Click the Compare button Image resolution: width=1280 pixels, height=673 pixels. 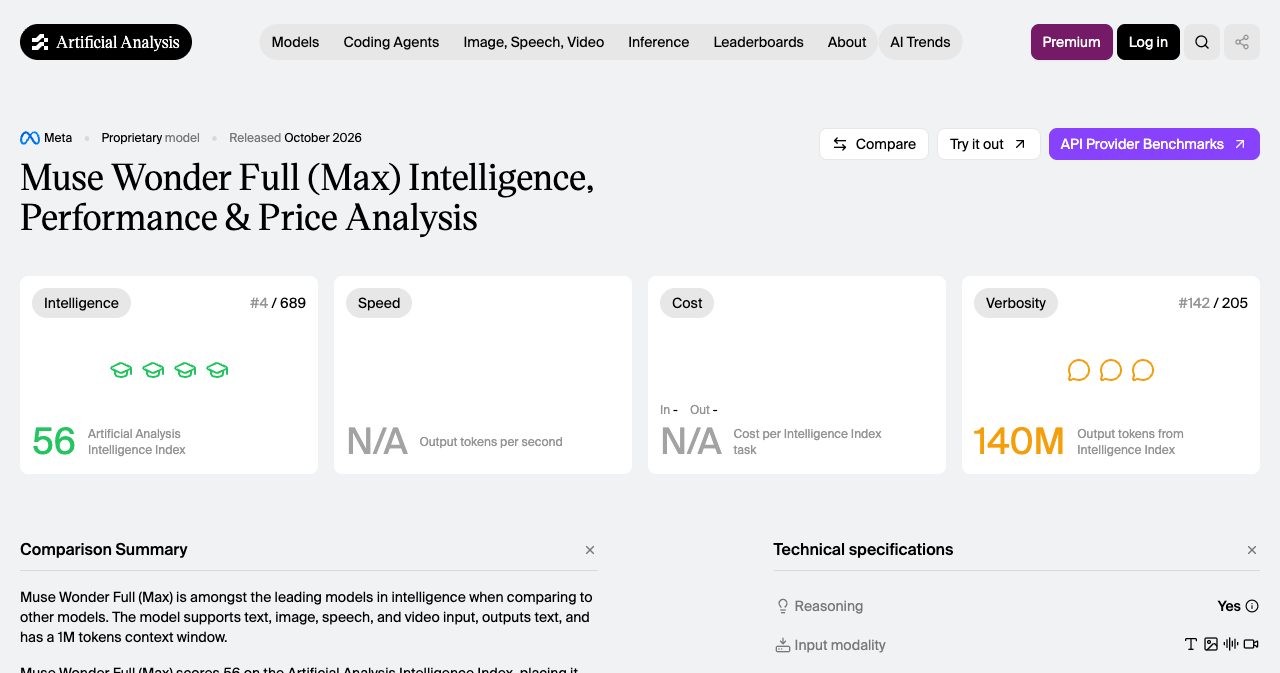(874, 144)
